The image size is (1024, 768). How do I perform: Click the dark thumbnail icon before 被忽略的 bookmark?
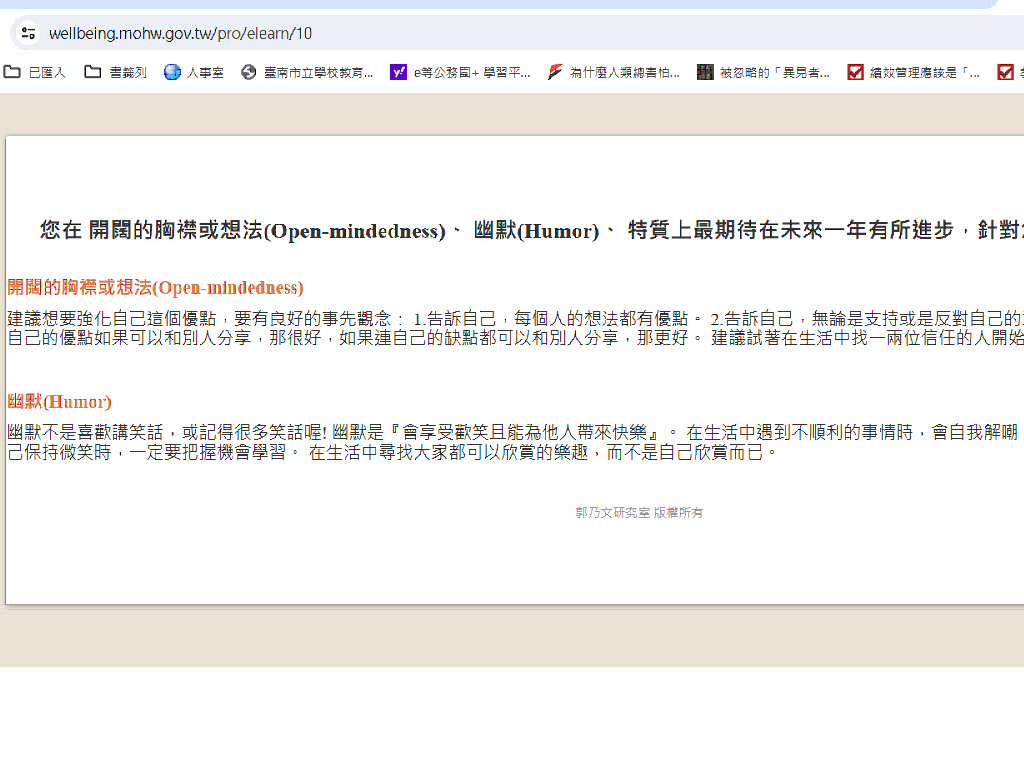(705, 72)
